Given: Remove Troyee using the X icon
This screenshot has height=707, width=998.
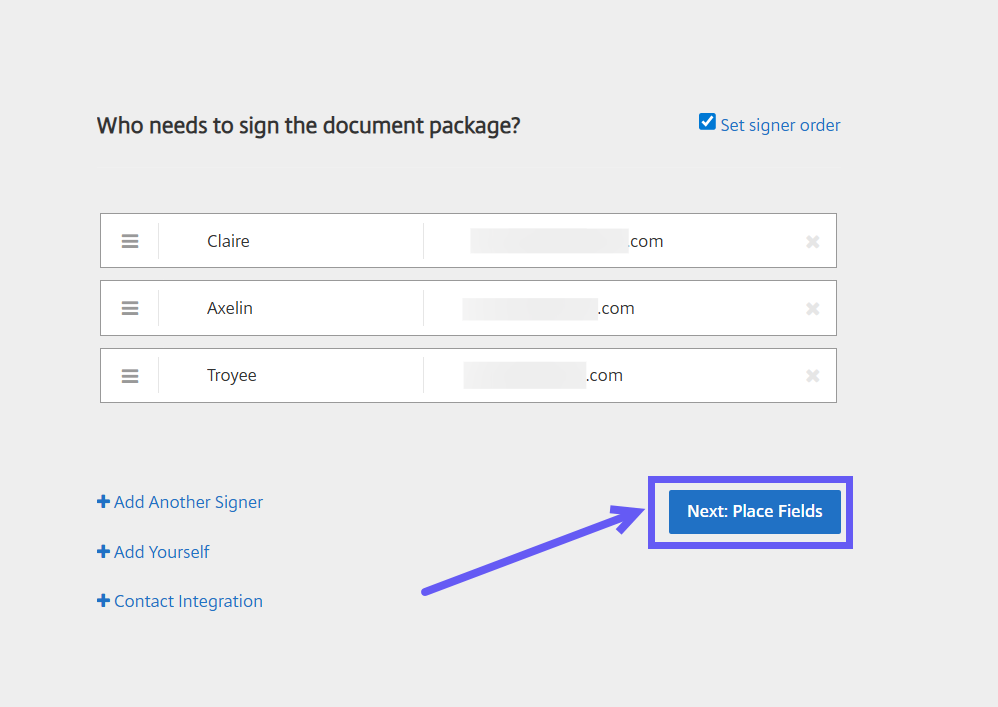Looking at the screenshot, I should pyautogui.click(x=812, y=375).
